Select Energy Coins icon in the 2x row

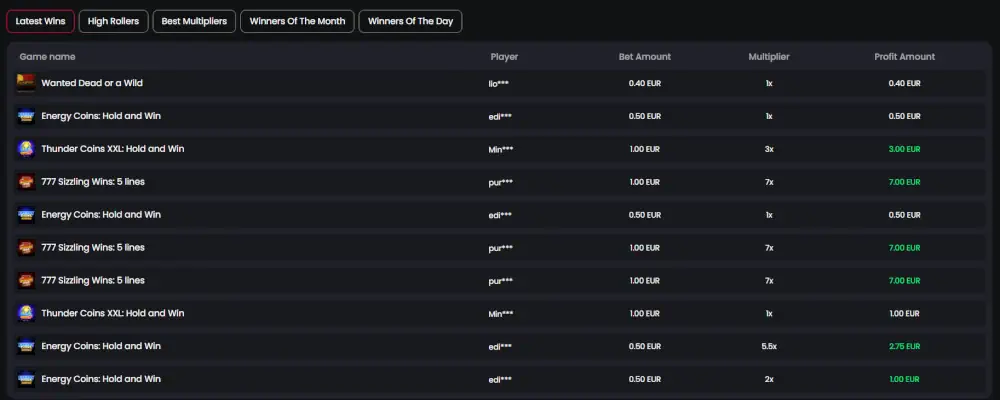26,380
